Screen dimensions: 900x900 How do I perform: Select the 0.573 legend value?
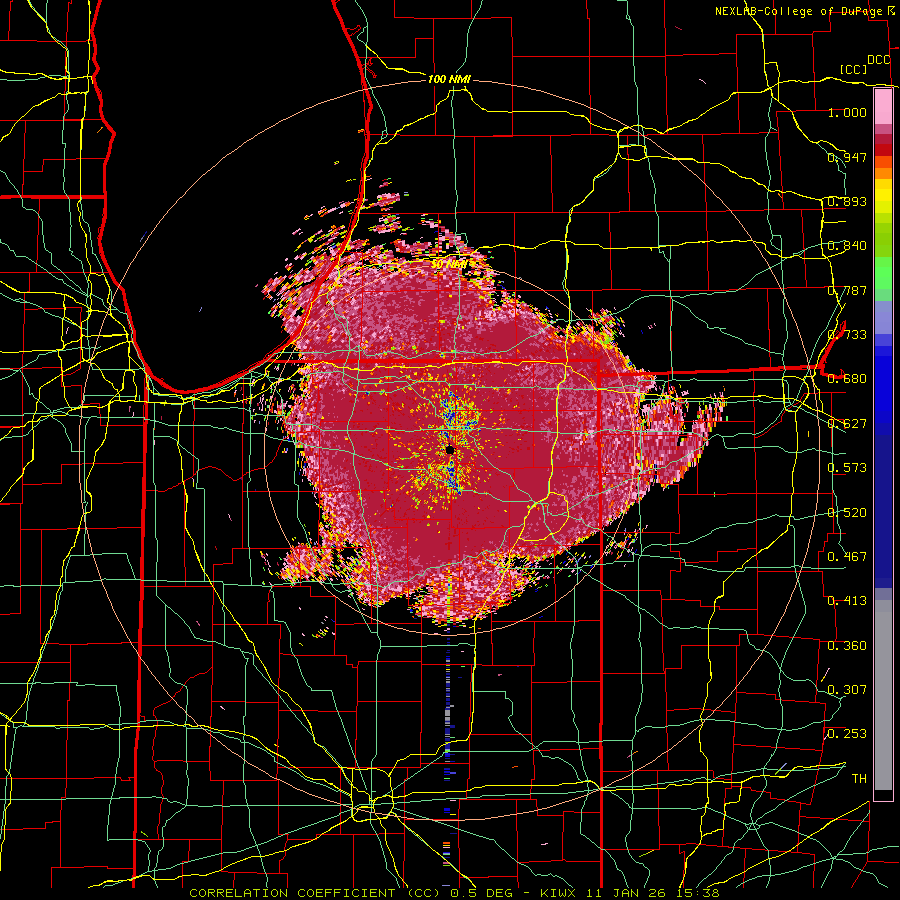(847, 467)
